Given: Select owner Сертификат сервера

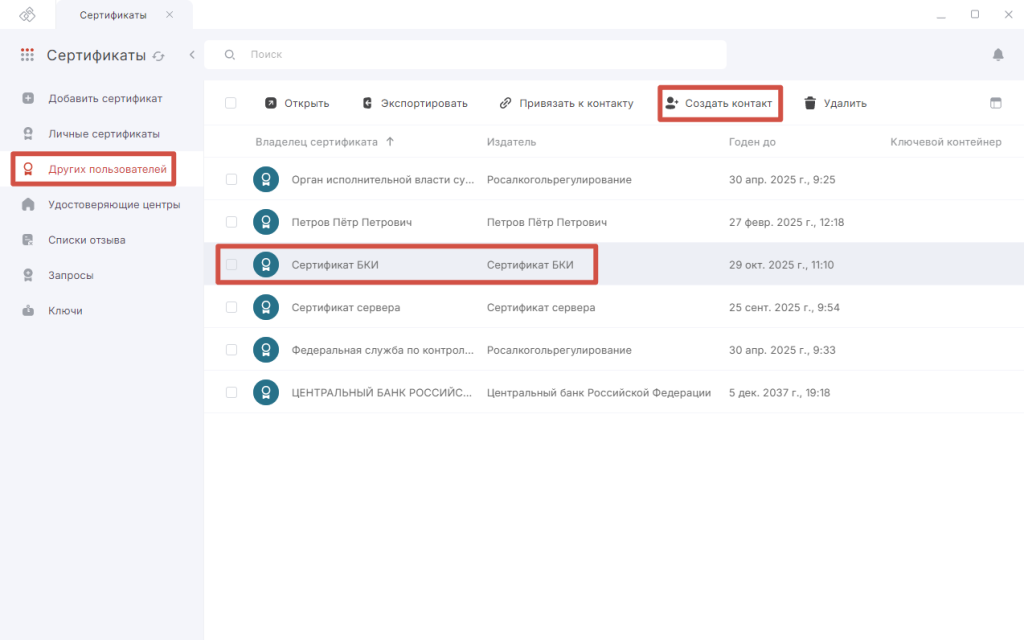Looking at the screenshot, I should 345,307.
